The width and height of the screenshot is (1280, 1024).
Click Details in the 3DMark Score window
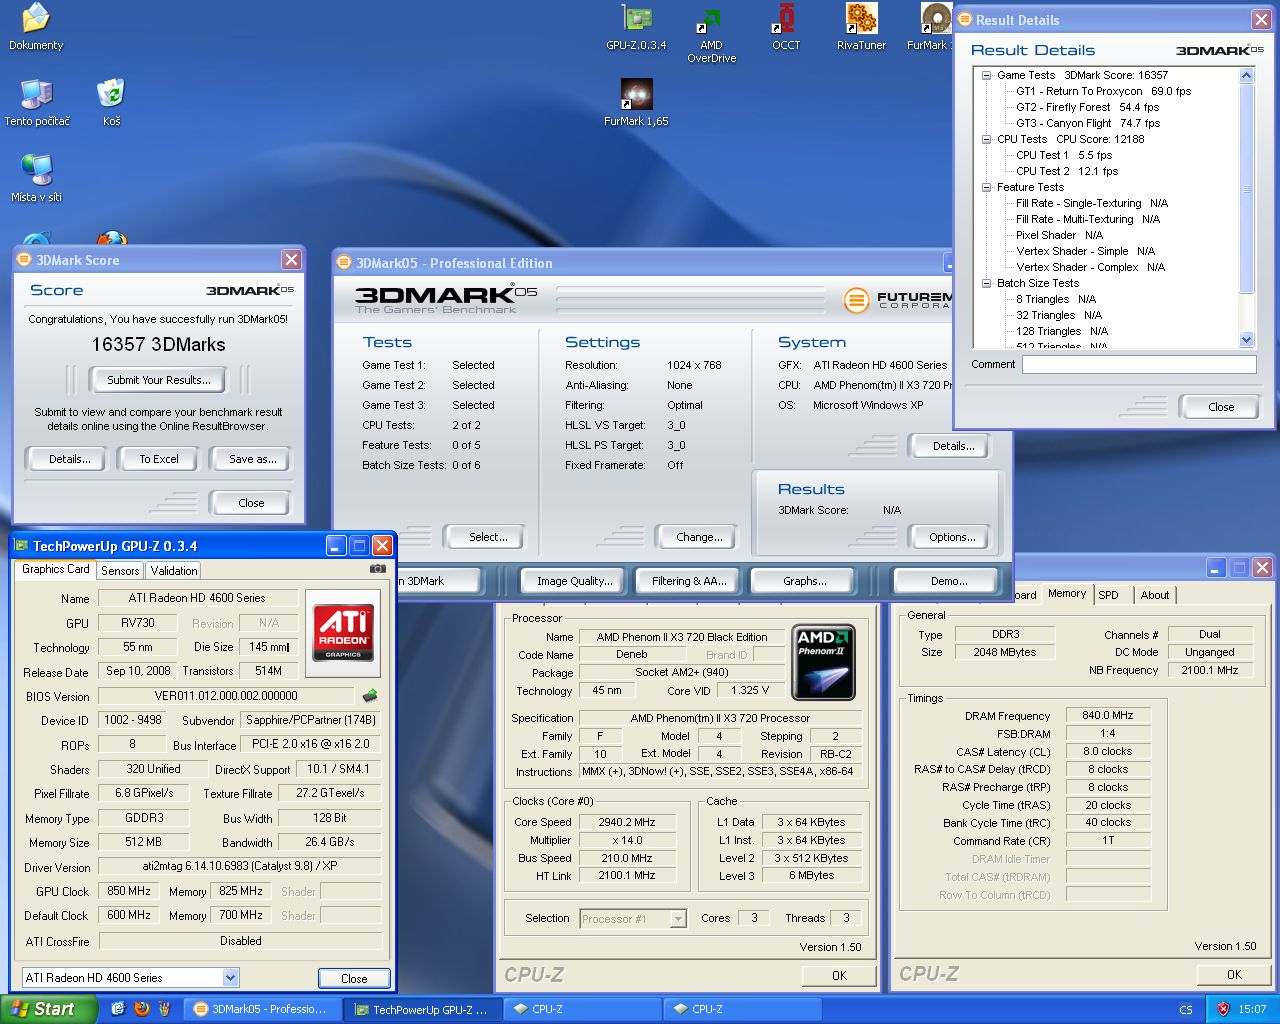69,459
